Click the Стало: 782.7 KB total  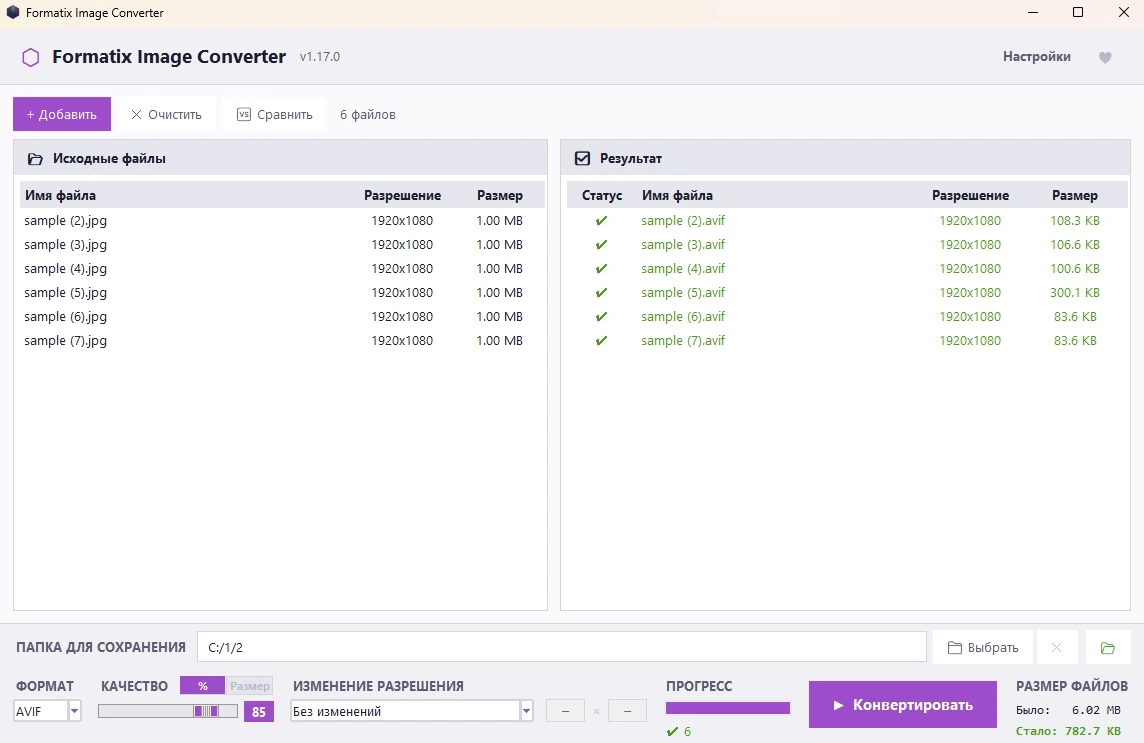[1068, 731]
